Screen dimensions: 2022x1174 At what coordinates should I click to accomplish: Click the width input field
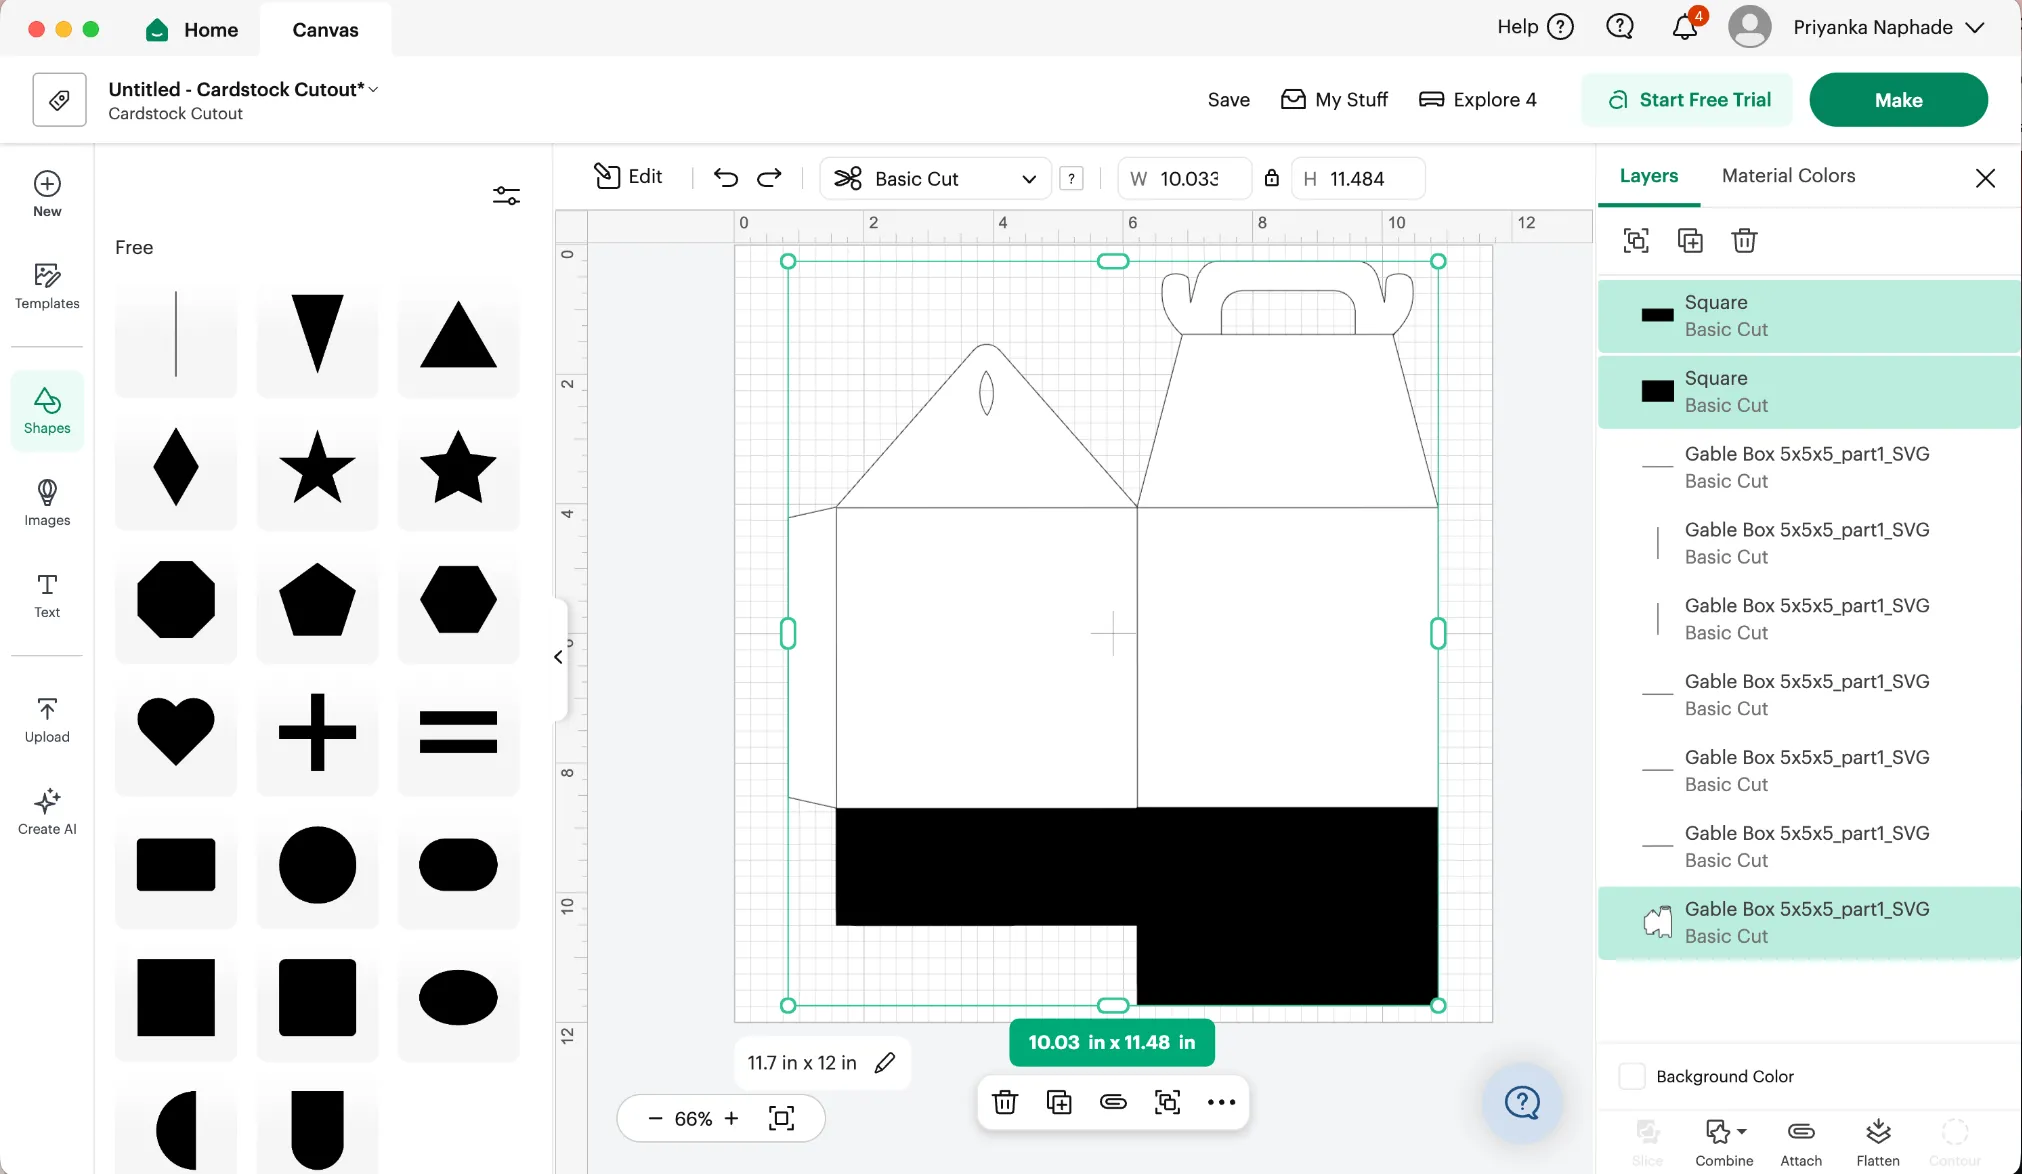coord(1185,178)
